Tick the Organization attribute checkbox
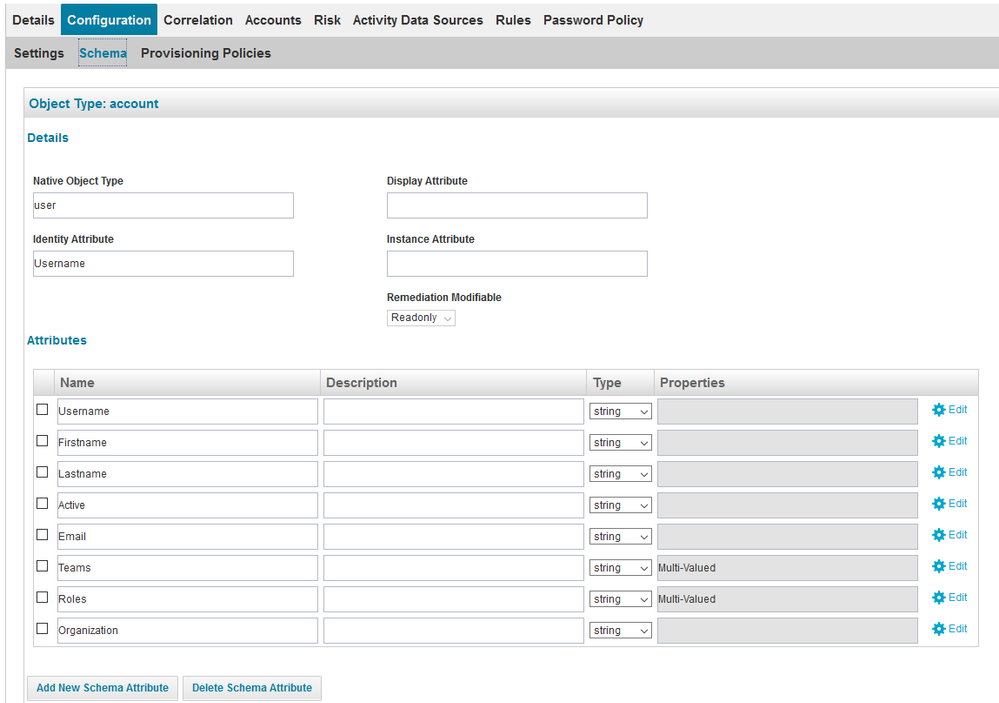999x703 pixels. [x=42, y=629]
